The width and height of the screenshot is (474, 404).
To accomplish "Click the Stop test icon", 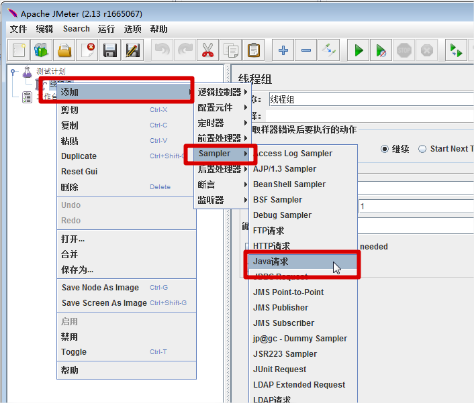I will coord(404,51).
